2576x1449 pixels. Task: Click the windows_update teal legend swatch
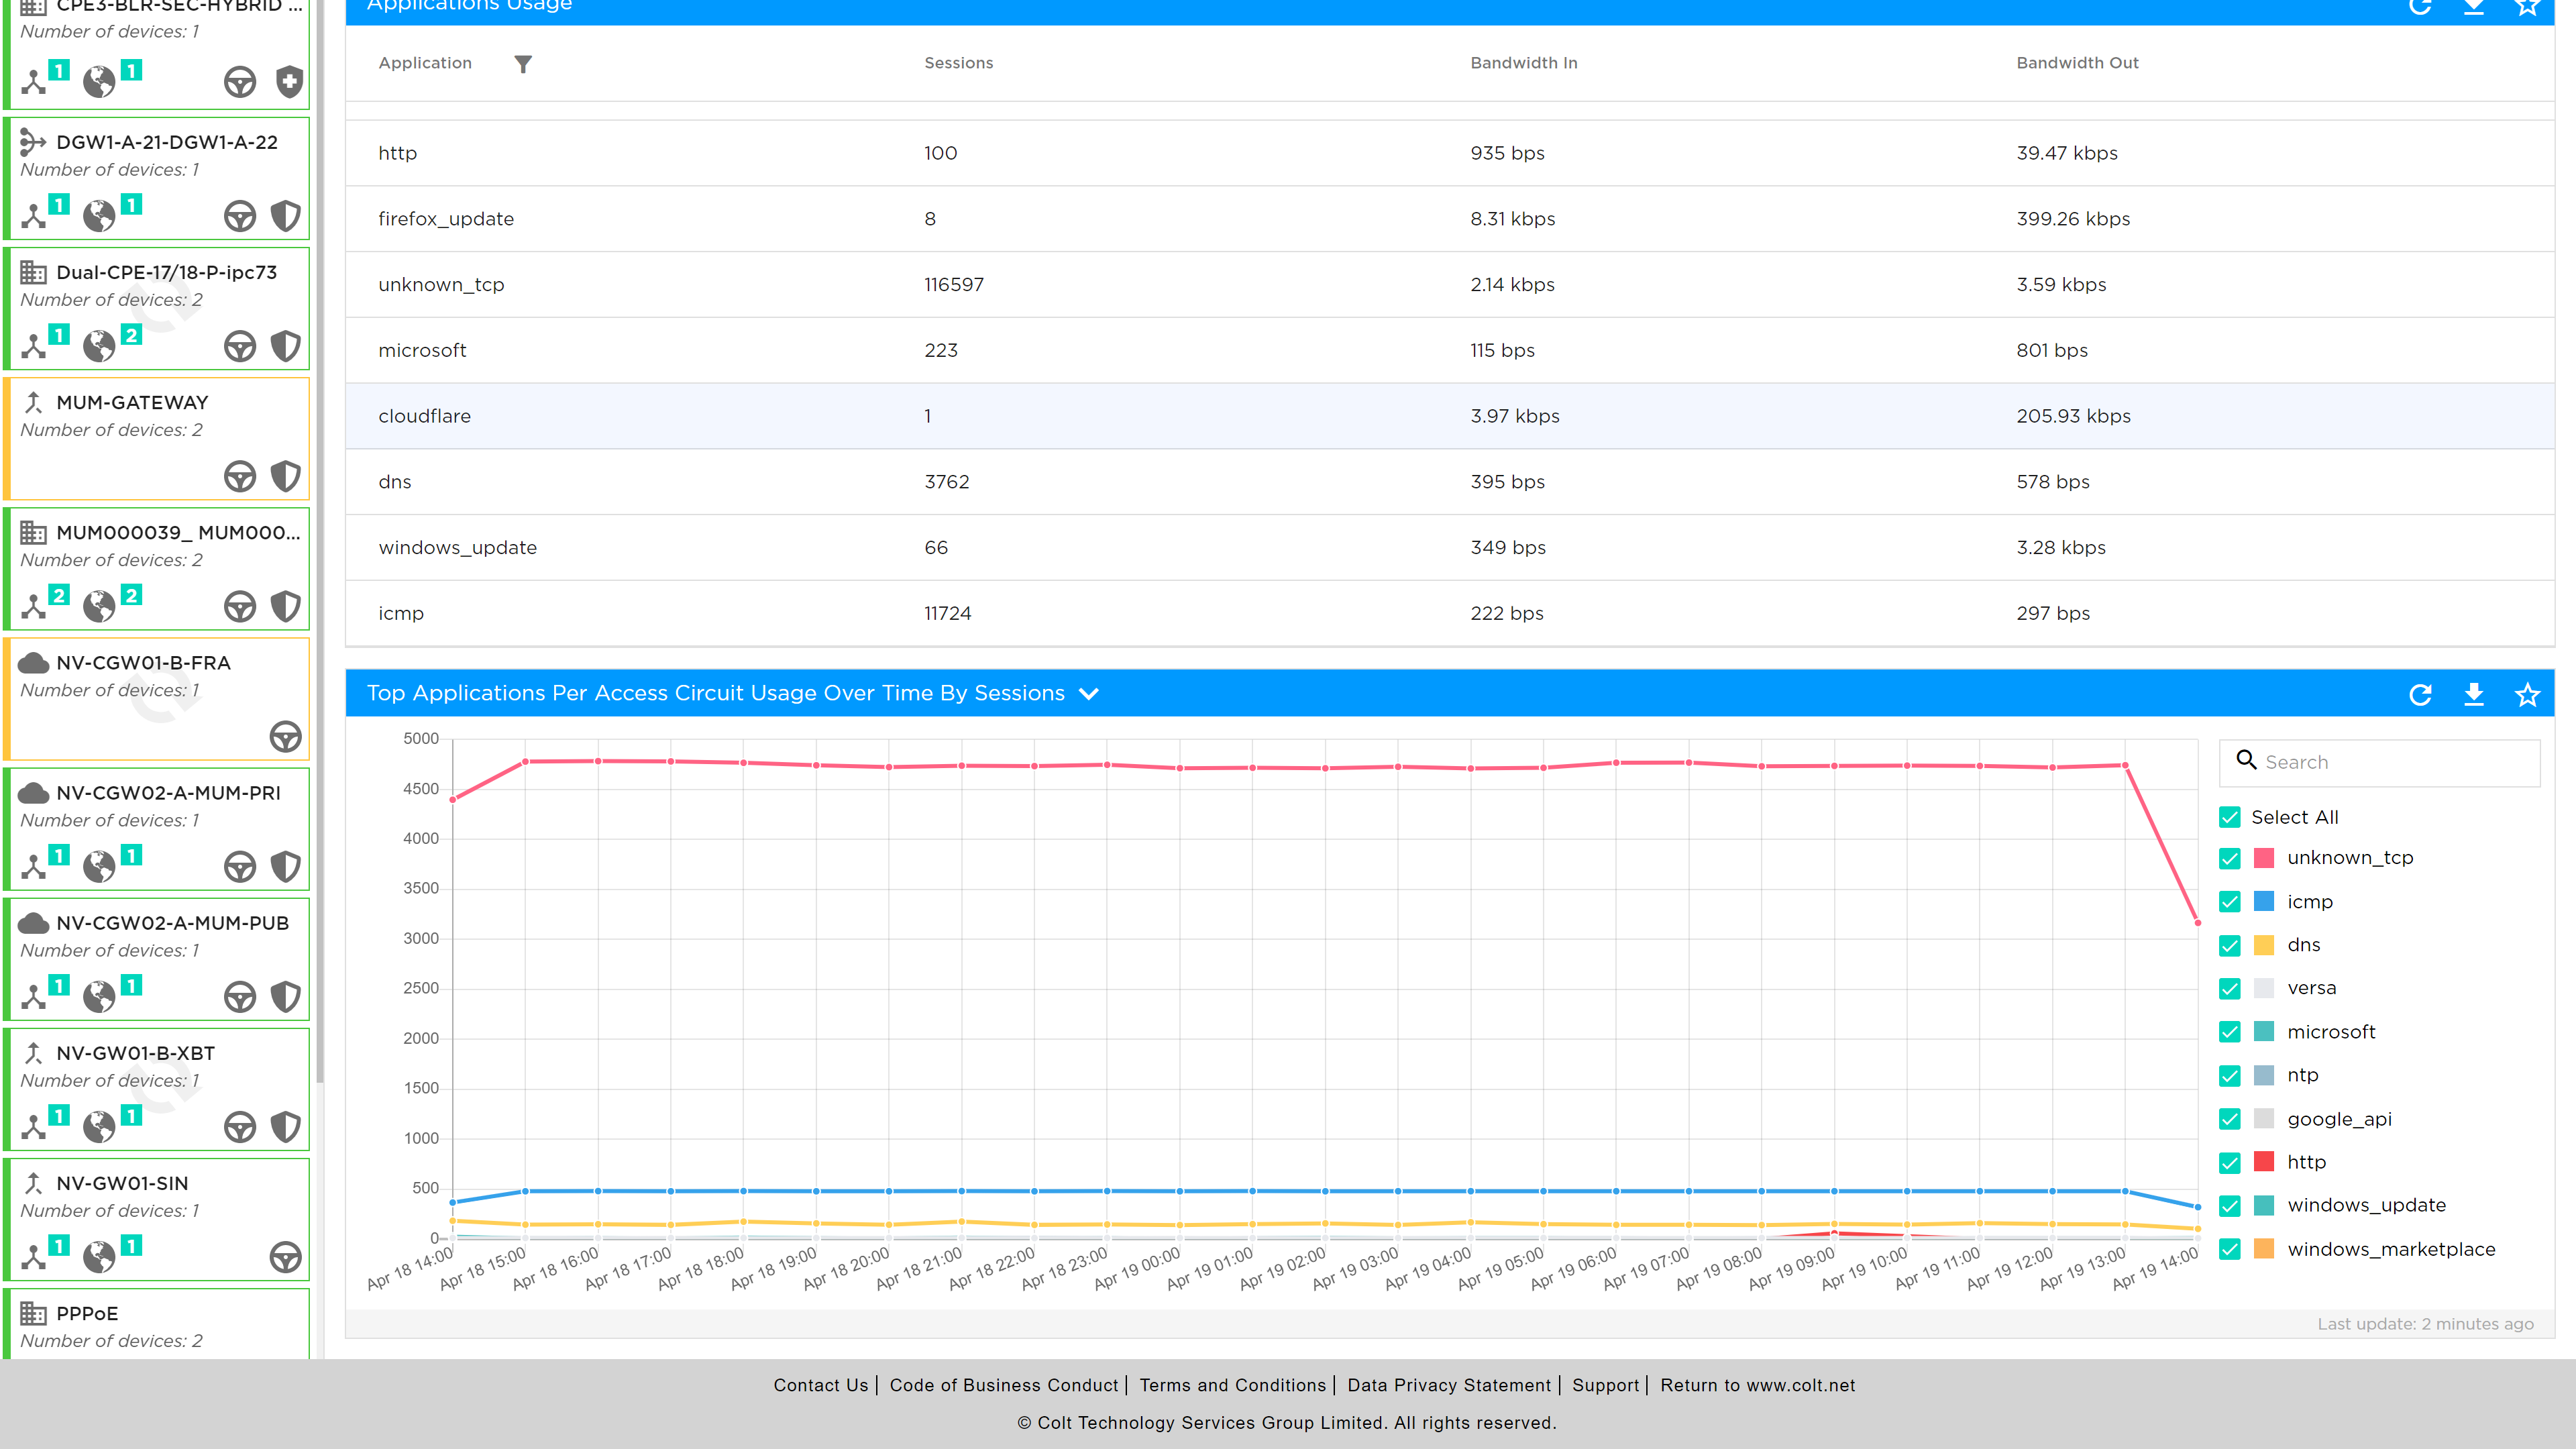click(x=2264, y=1205)
